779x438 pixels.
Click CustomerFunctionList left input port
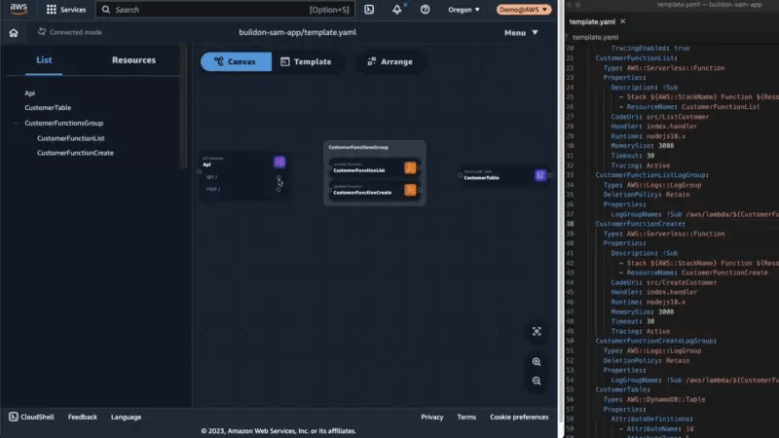click(330, 168)
